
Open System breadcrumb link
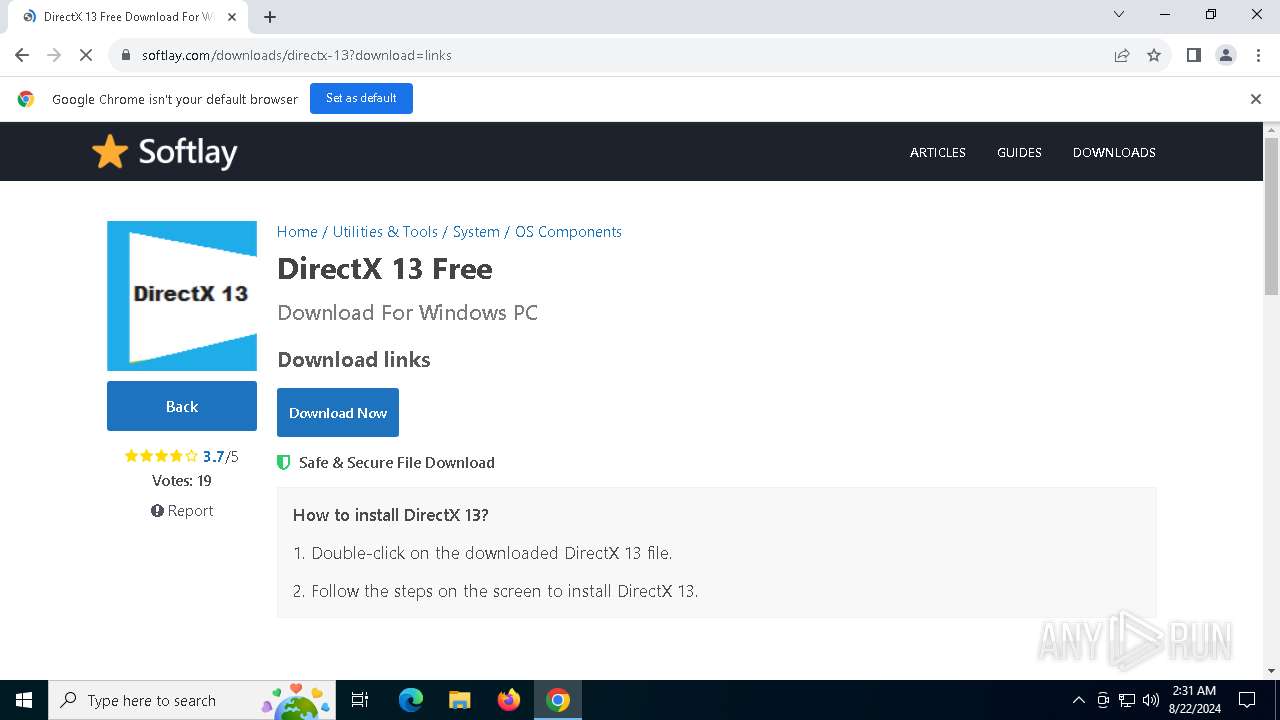coord(476,231)
